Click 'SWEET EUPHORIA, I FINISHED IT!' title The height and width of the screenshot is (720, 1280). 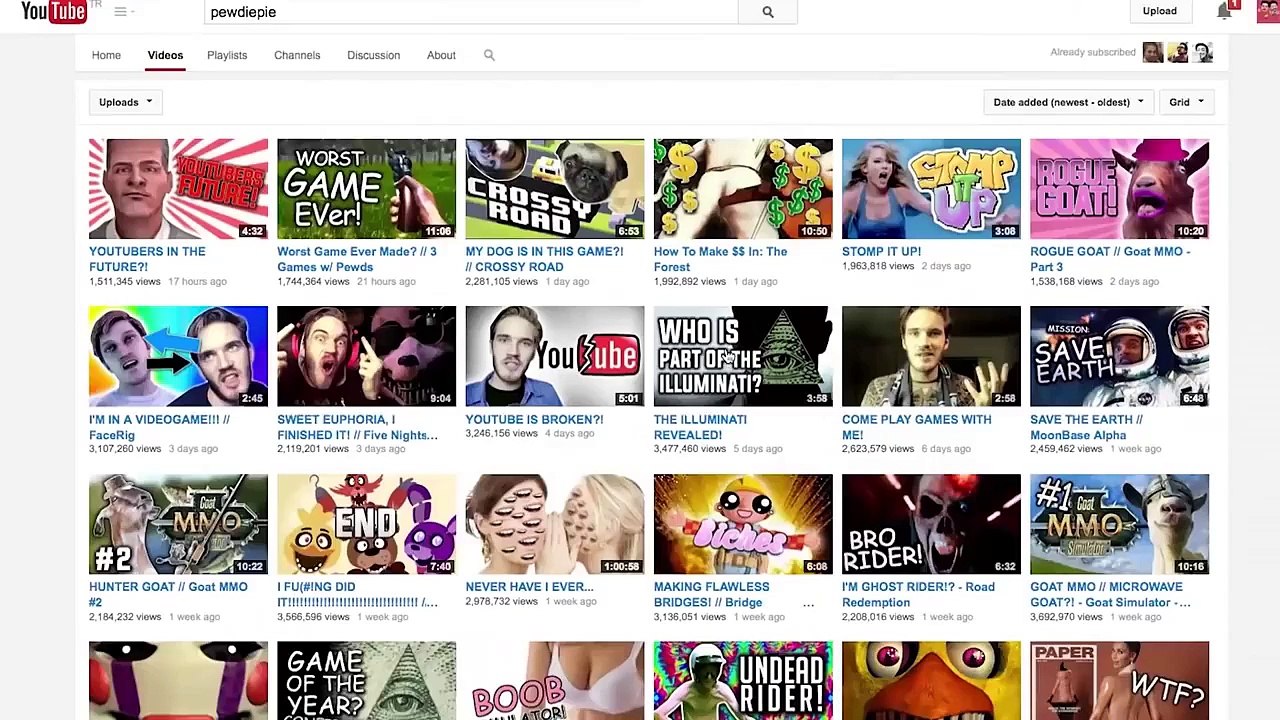[357, 427]
